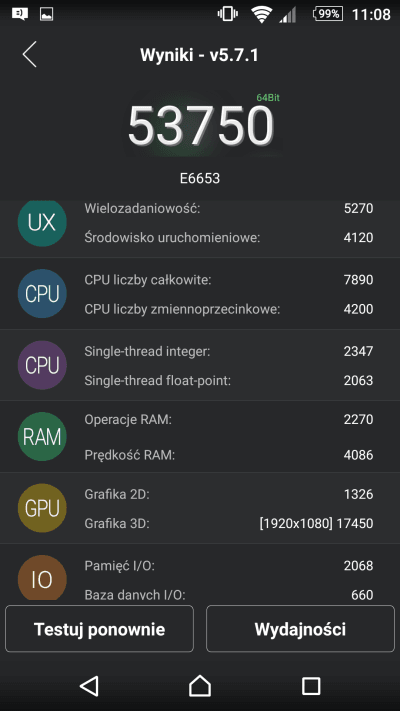
Task: Tap the brown IO category icon
Action: (42, 578)
